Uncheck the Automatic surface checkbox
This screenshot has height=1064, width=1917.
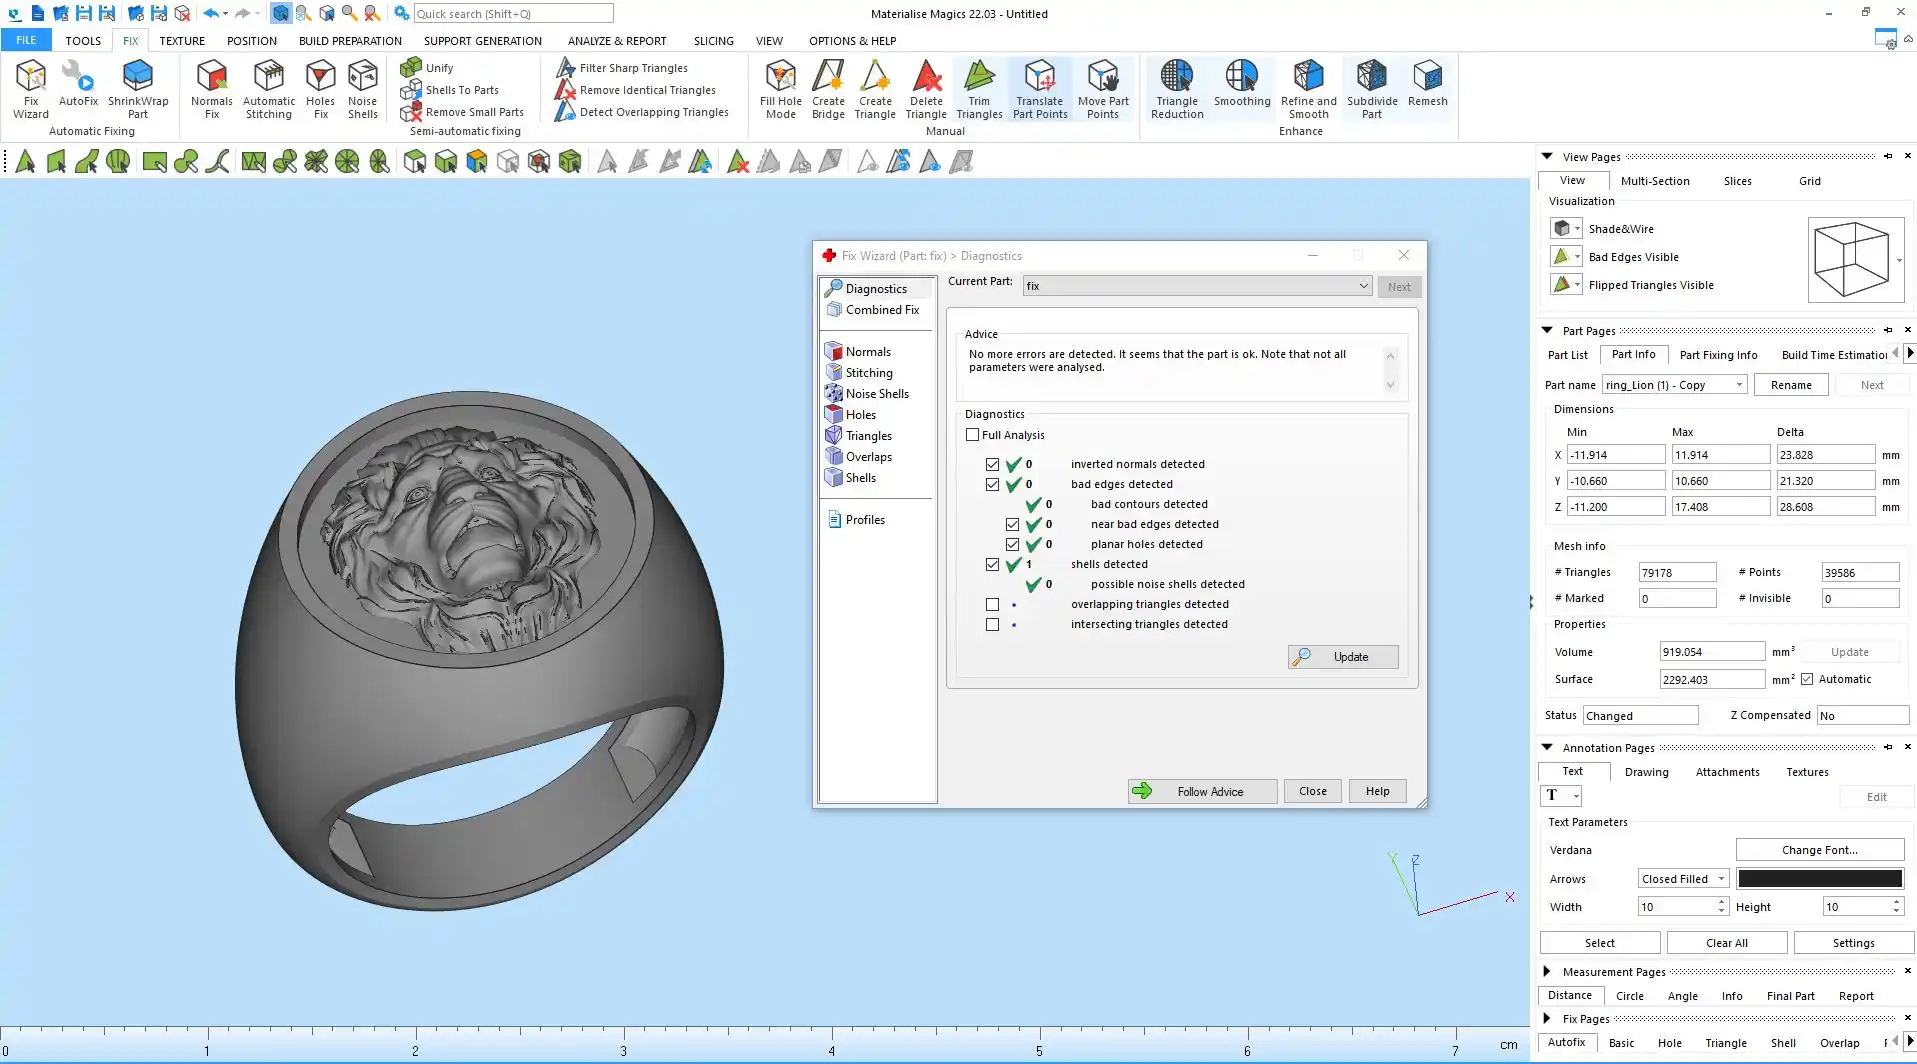tap(1807, 679)
